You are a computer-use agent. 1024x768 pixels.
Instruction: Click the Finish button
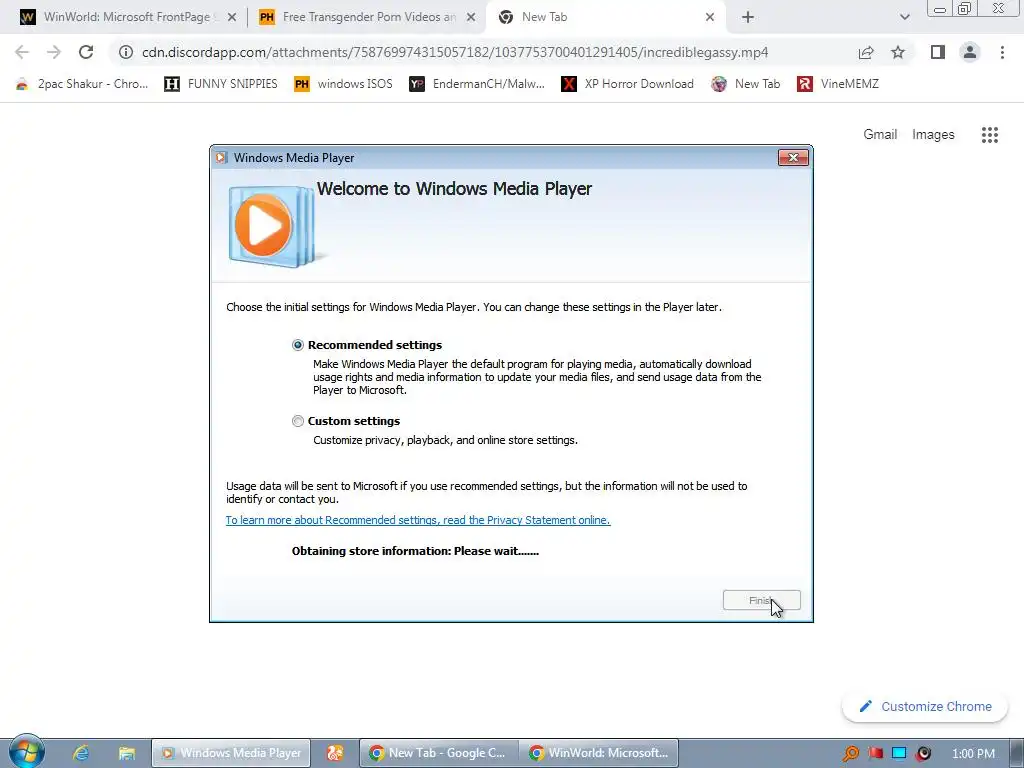point(761,600)
